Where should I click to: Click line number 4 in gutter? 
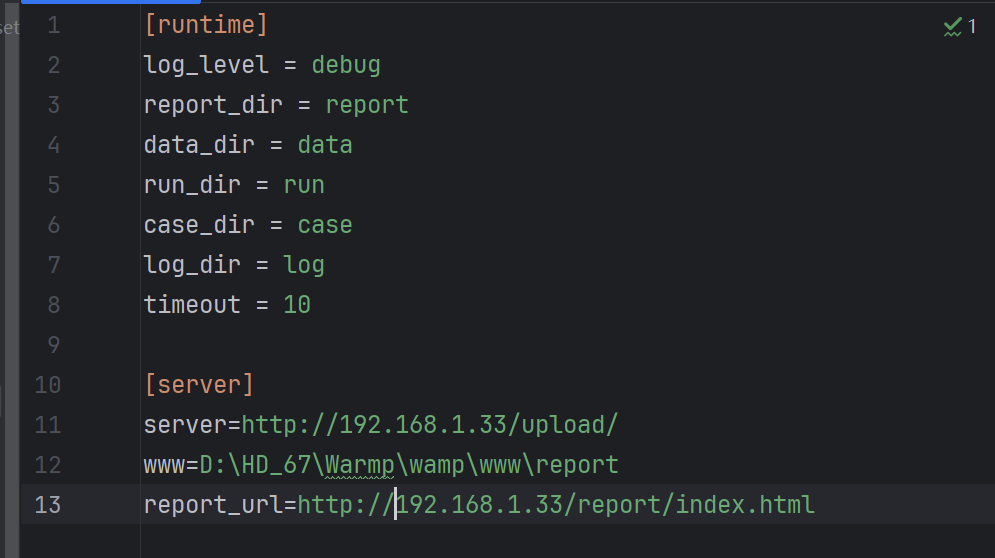point(54,145)
